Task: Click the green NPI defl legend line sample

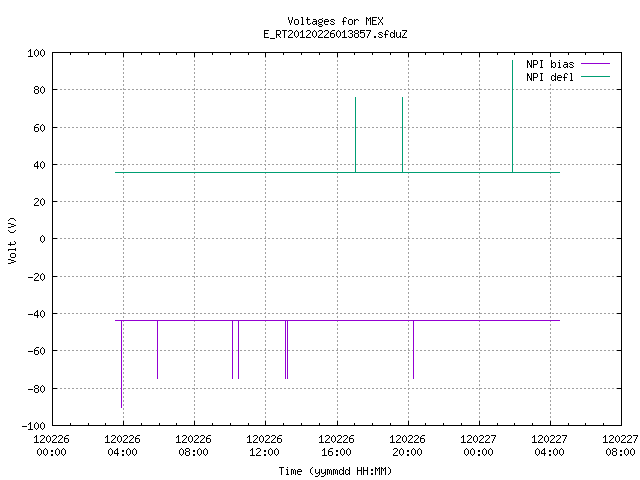Action: 595,77
